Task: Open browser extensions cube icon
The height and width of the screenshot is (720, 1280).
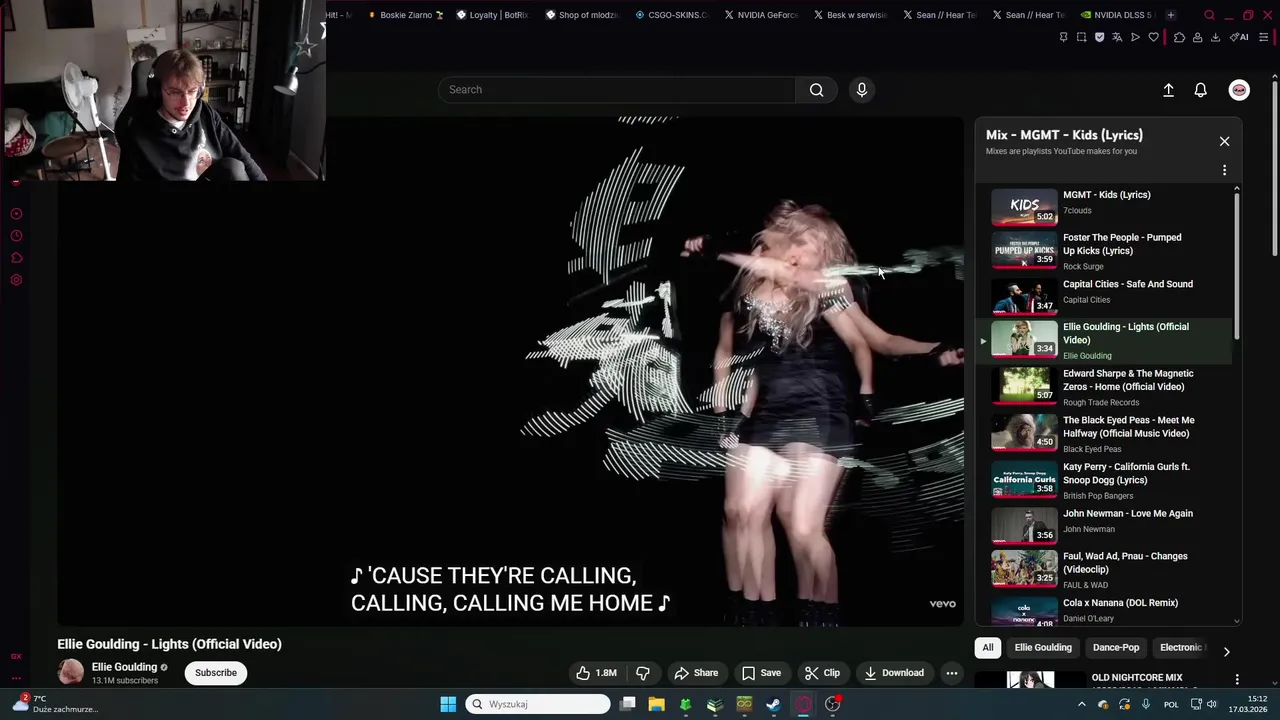Action: click(x=1179, y=38)
